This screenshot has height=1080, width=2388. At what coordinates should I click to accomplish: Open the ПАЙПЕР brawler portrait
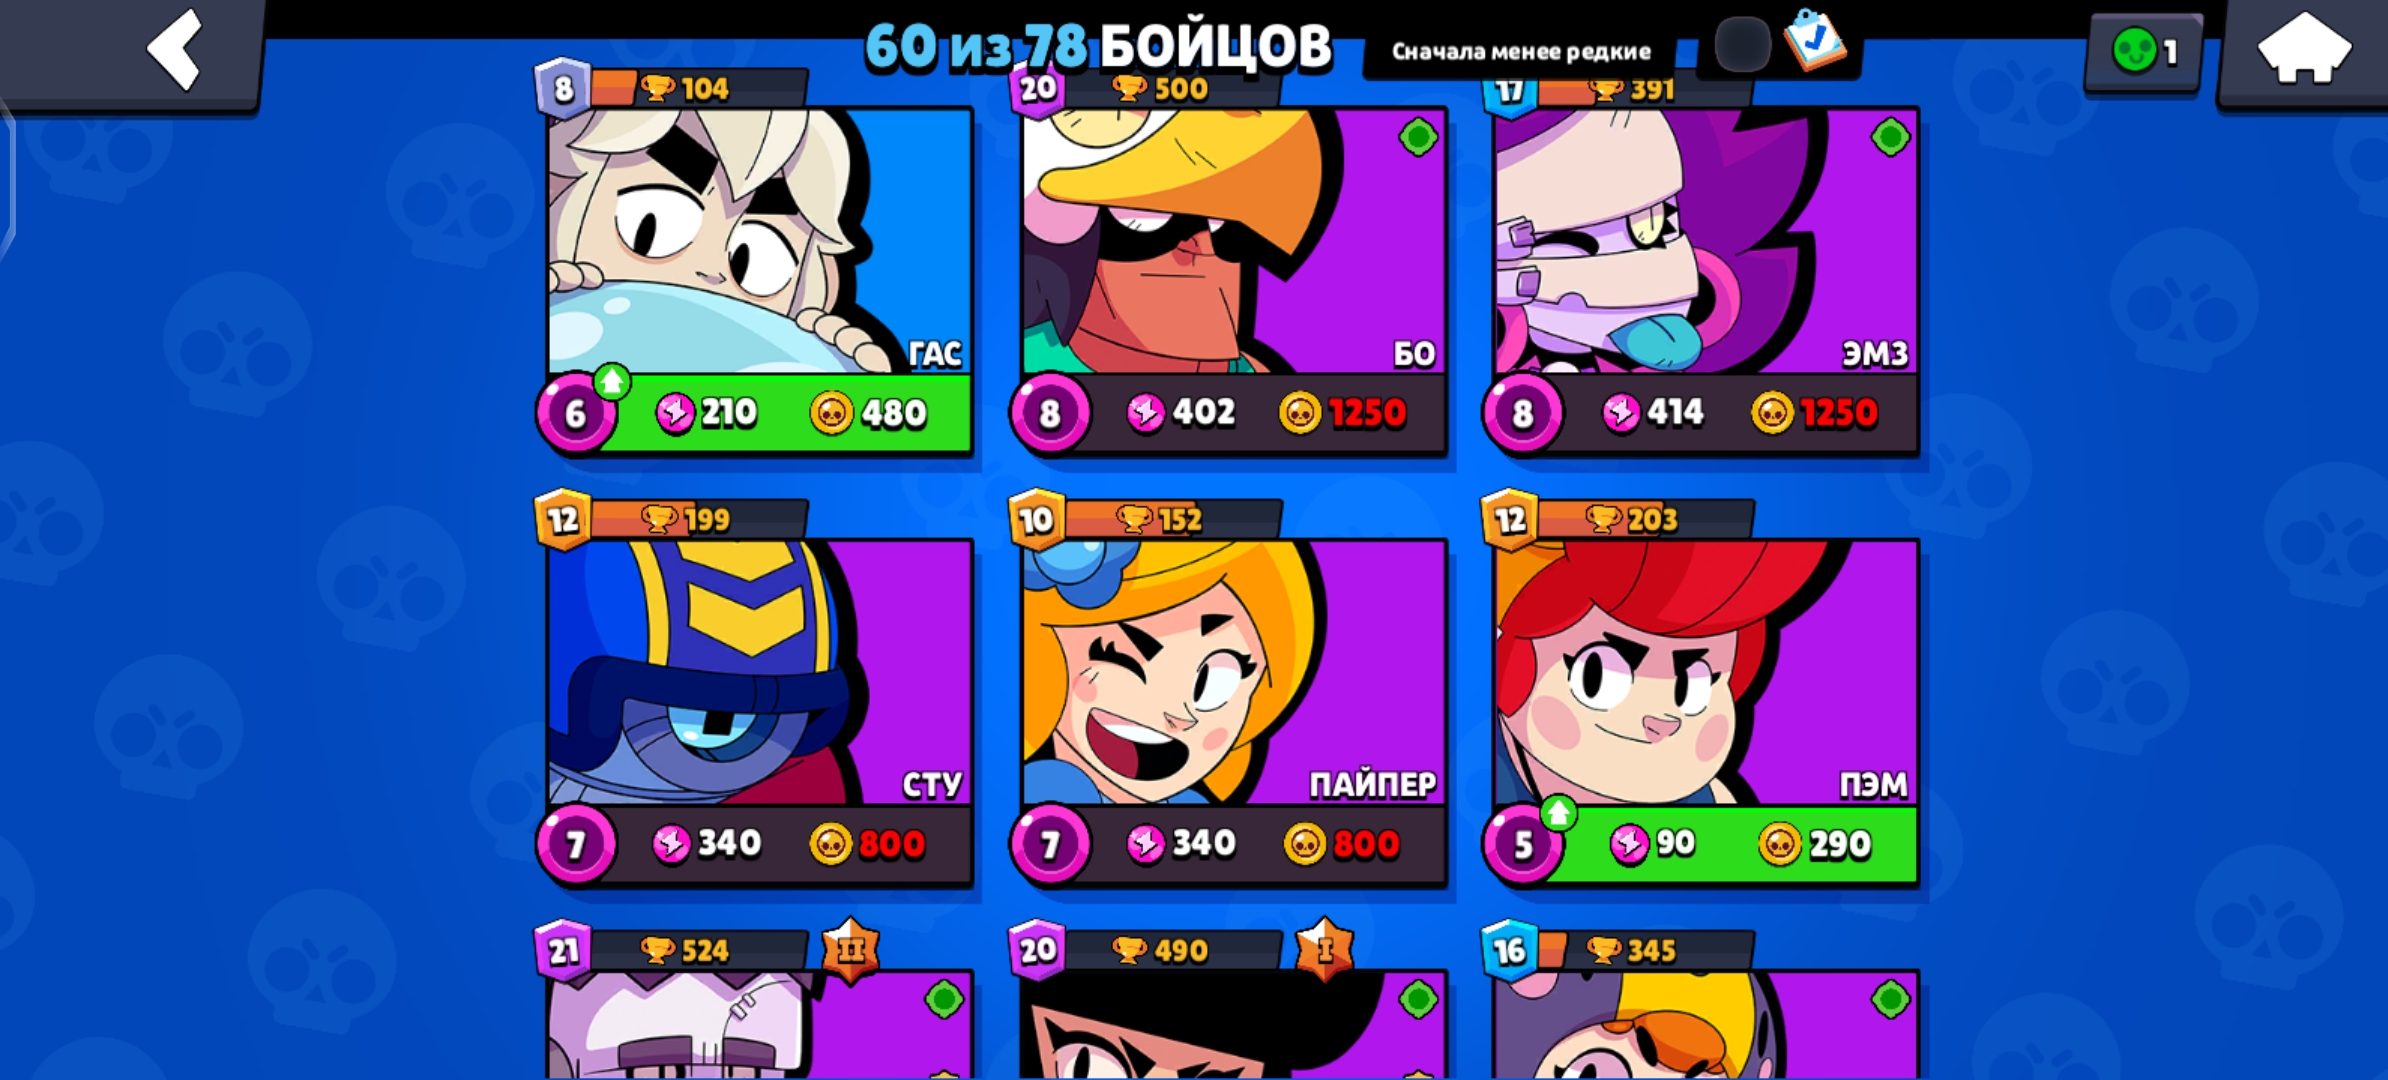coord(1233,672)
